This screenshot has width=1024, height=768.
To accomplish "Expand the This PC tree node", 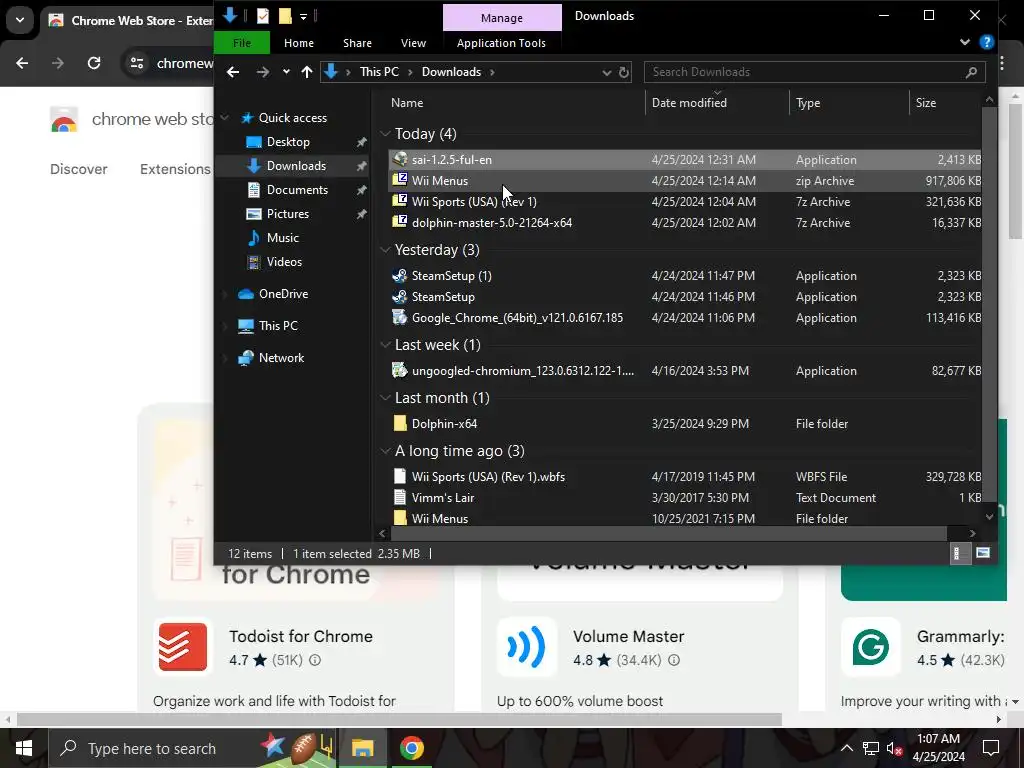I will [x=225, y=326].
